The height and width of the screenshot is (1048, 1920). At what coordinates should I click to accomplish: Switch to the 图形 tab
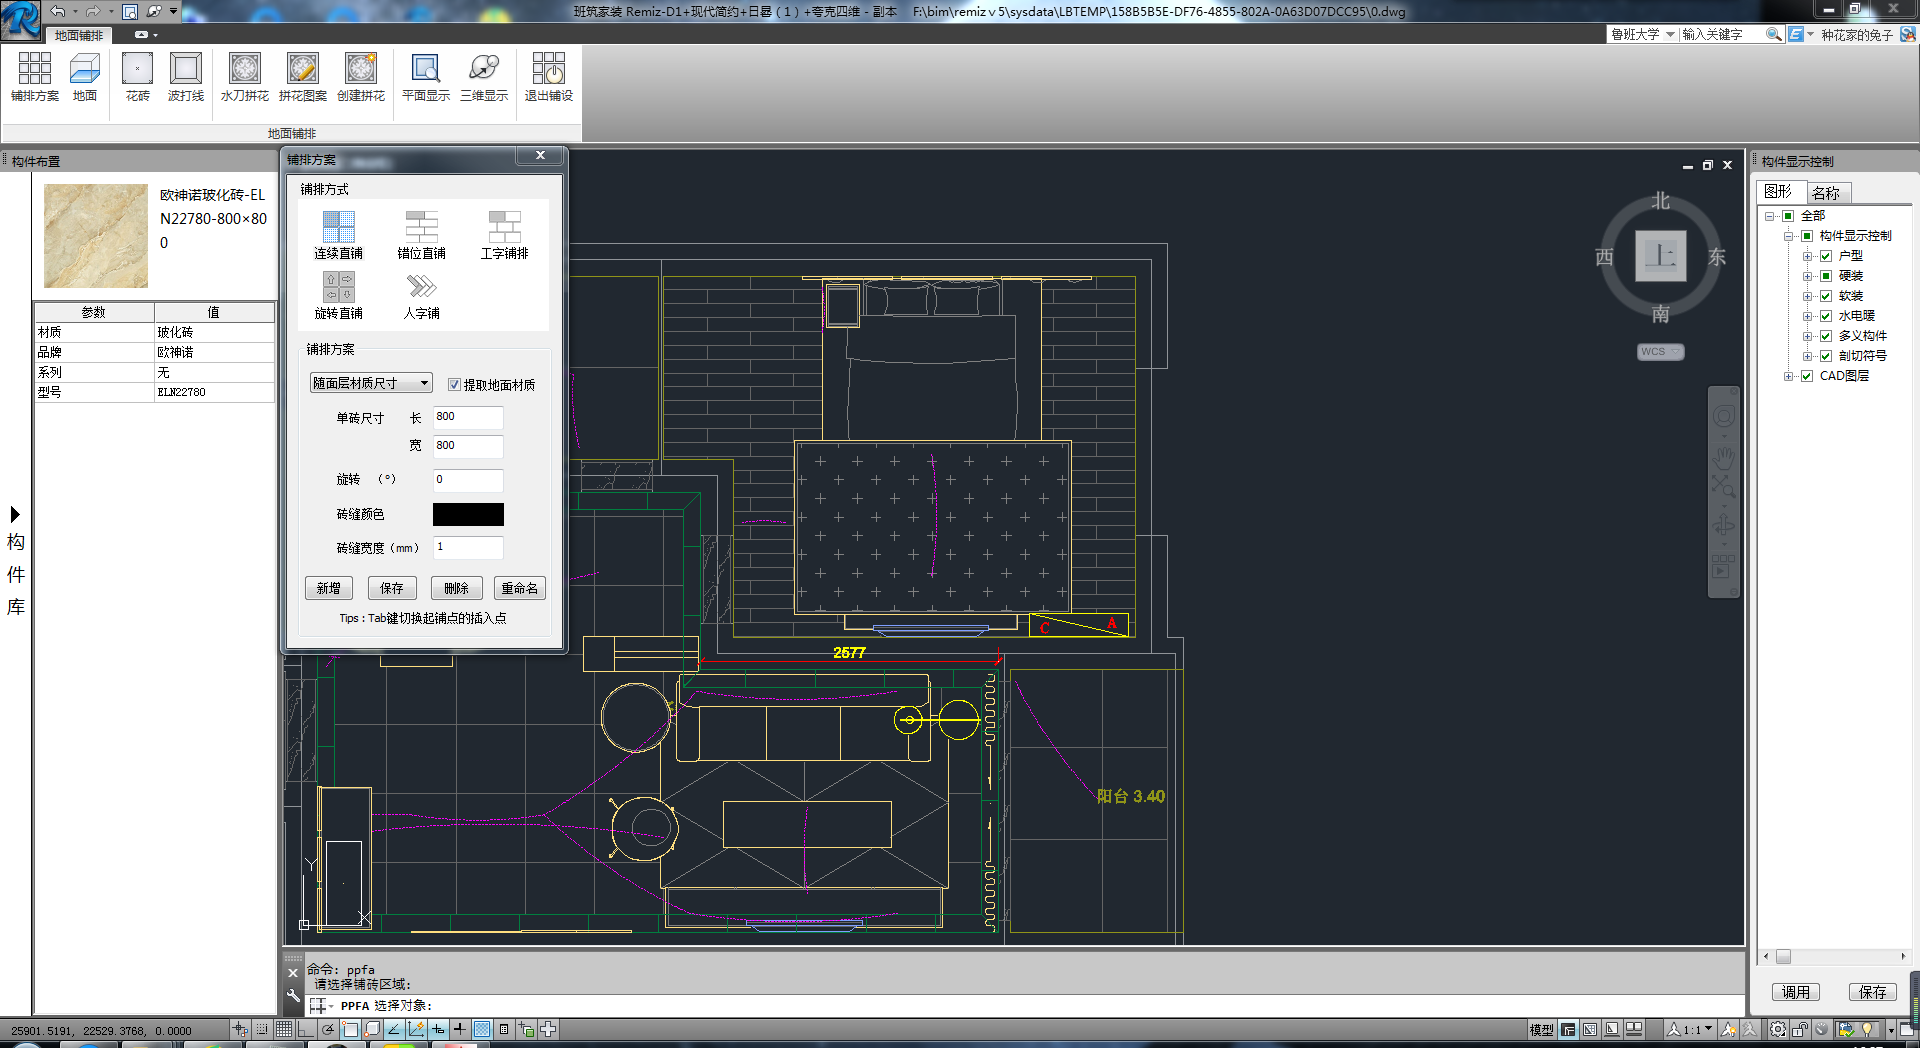(x=1779, y=192)
